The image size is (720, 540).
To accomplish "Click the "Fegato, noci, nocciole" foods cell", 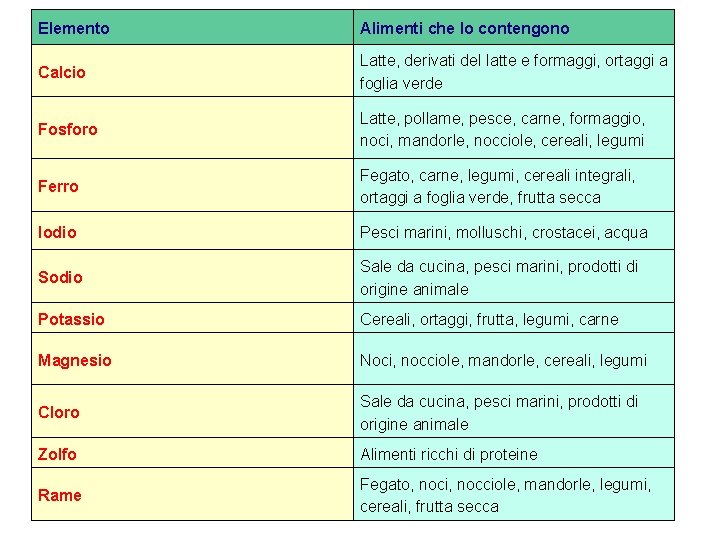I will 505,495.
